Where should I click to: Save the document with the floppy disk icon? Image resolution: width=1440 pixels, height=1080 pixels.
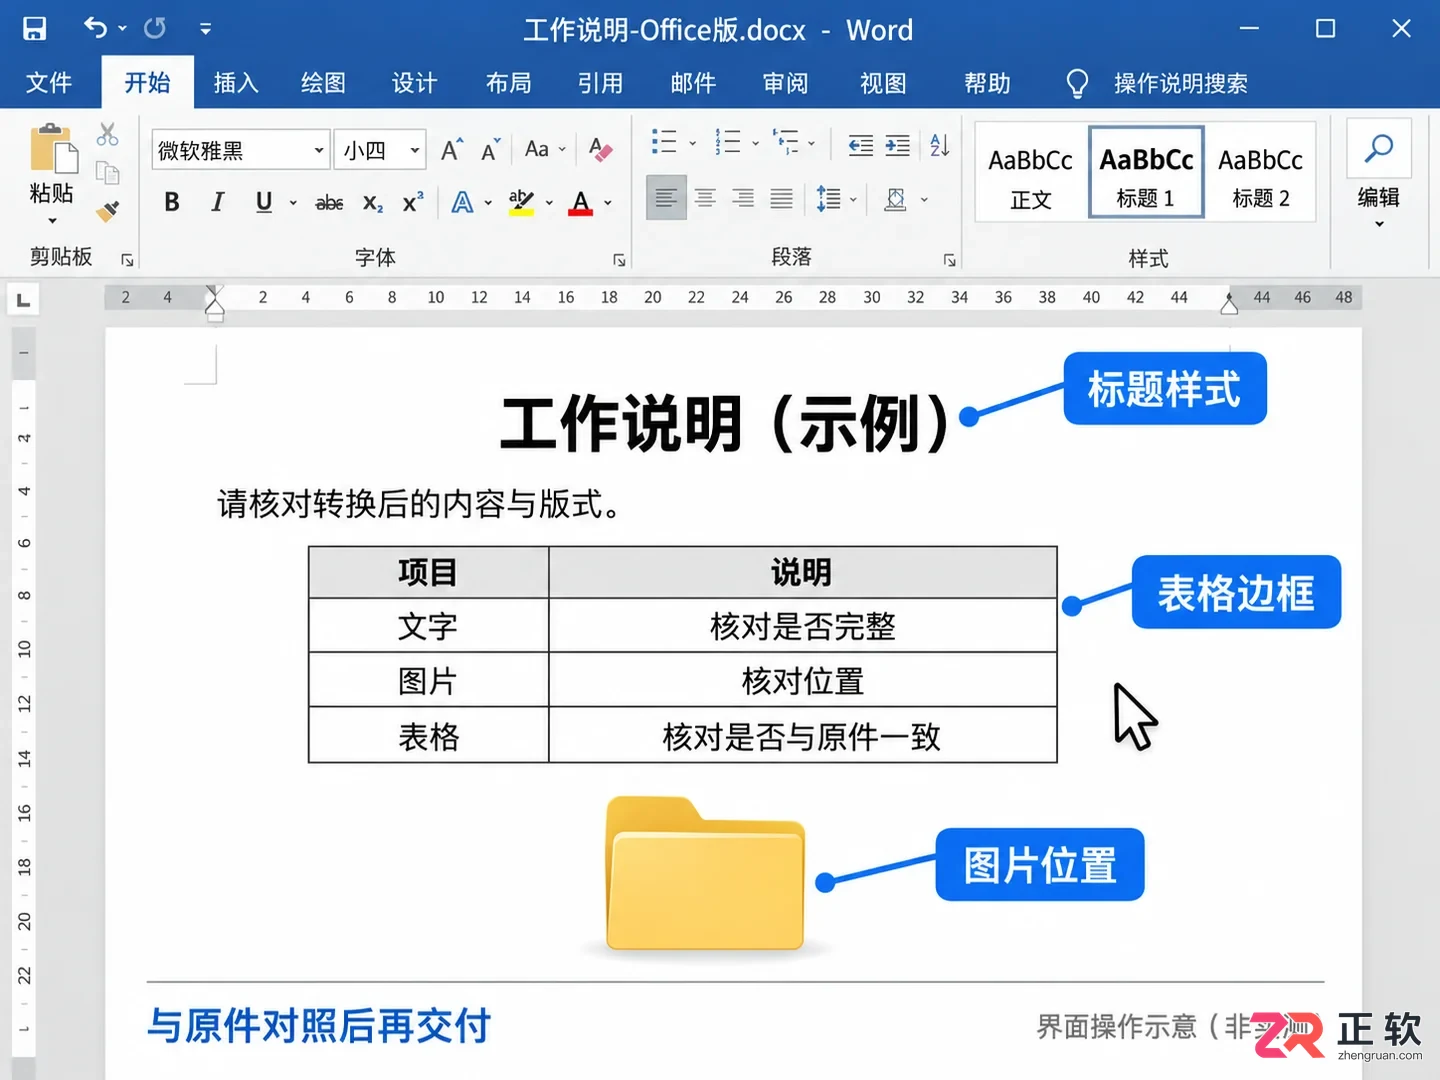click(35, 28)
